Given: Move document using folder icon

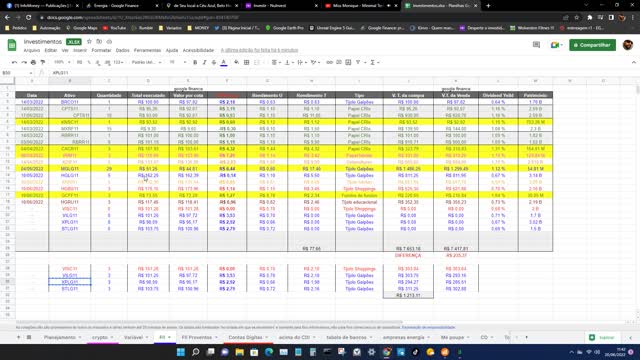Looking at the screenshot, I should pos(99,42).
